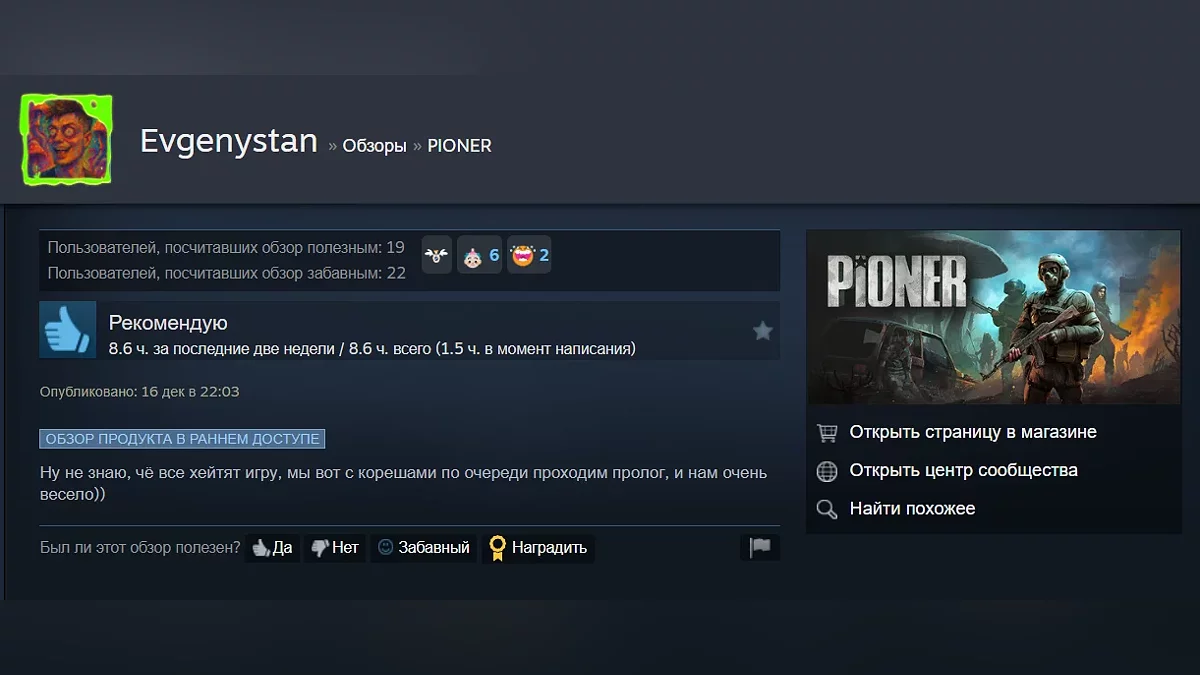Report the review with the flag icon
This screenshot has width=1200, height=675.
click(760, 548)
